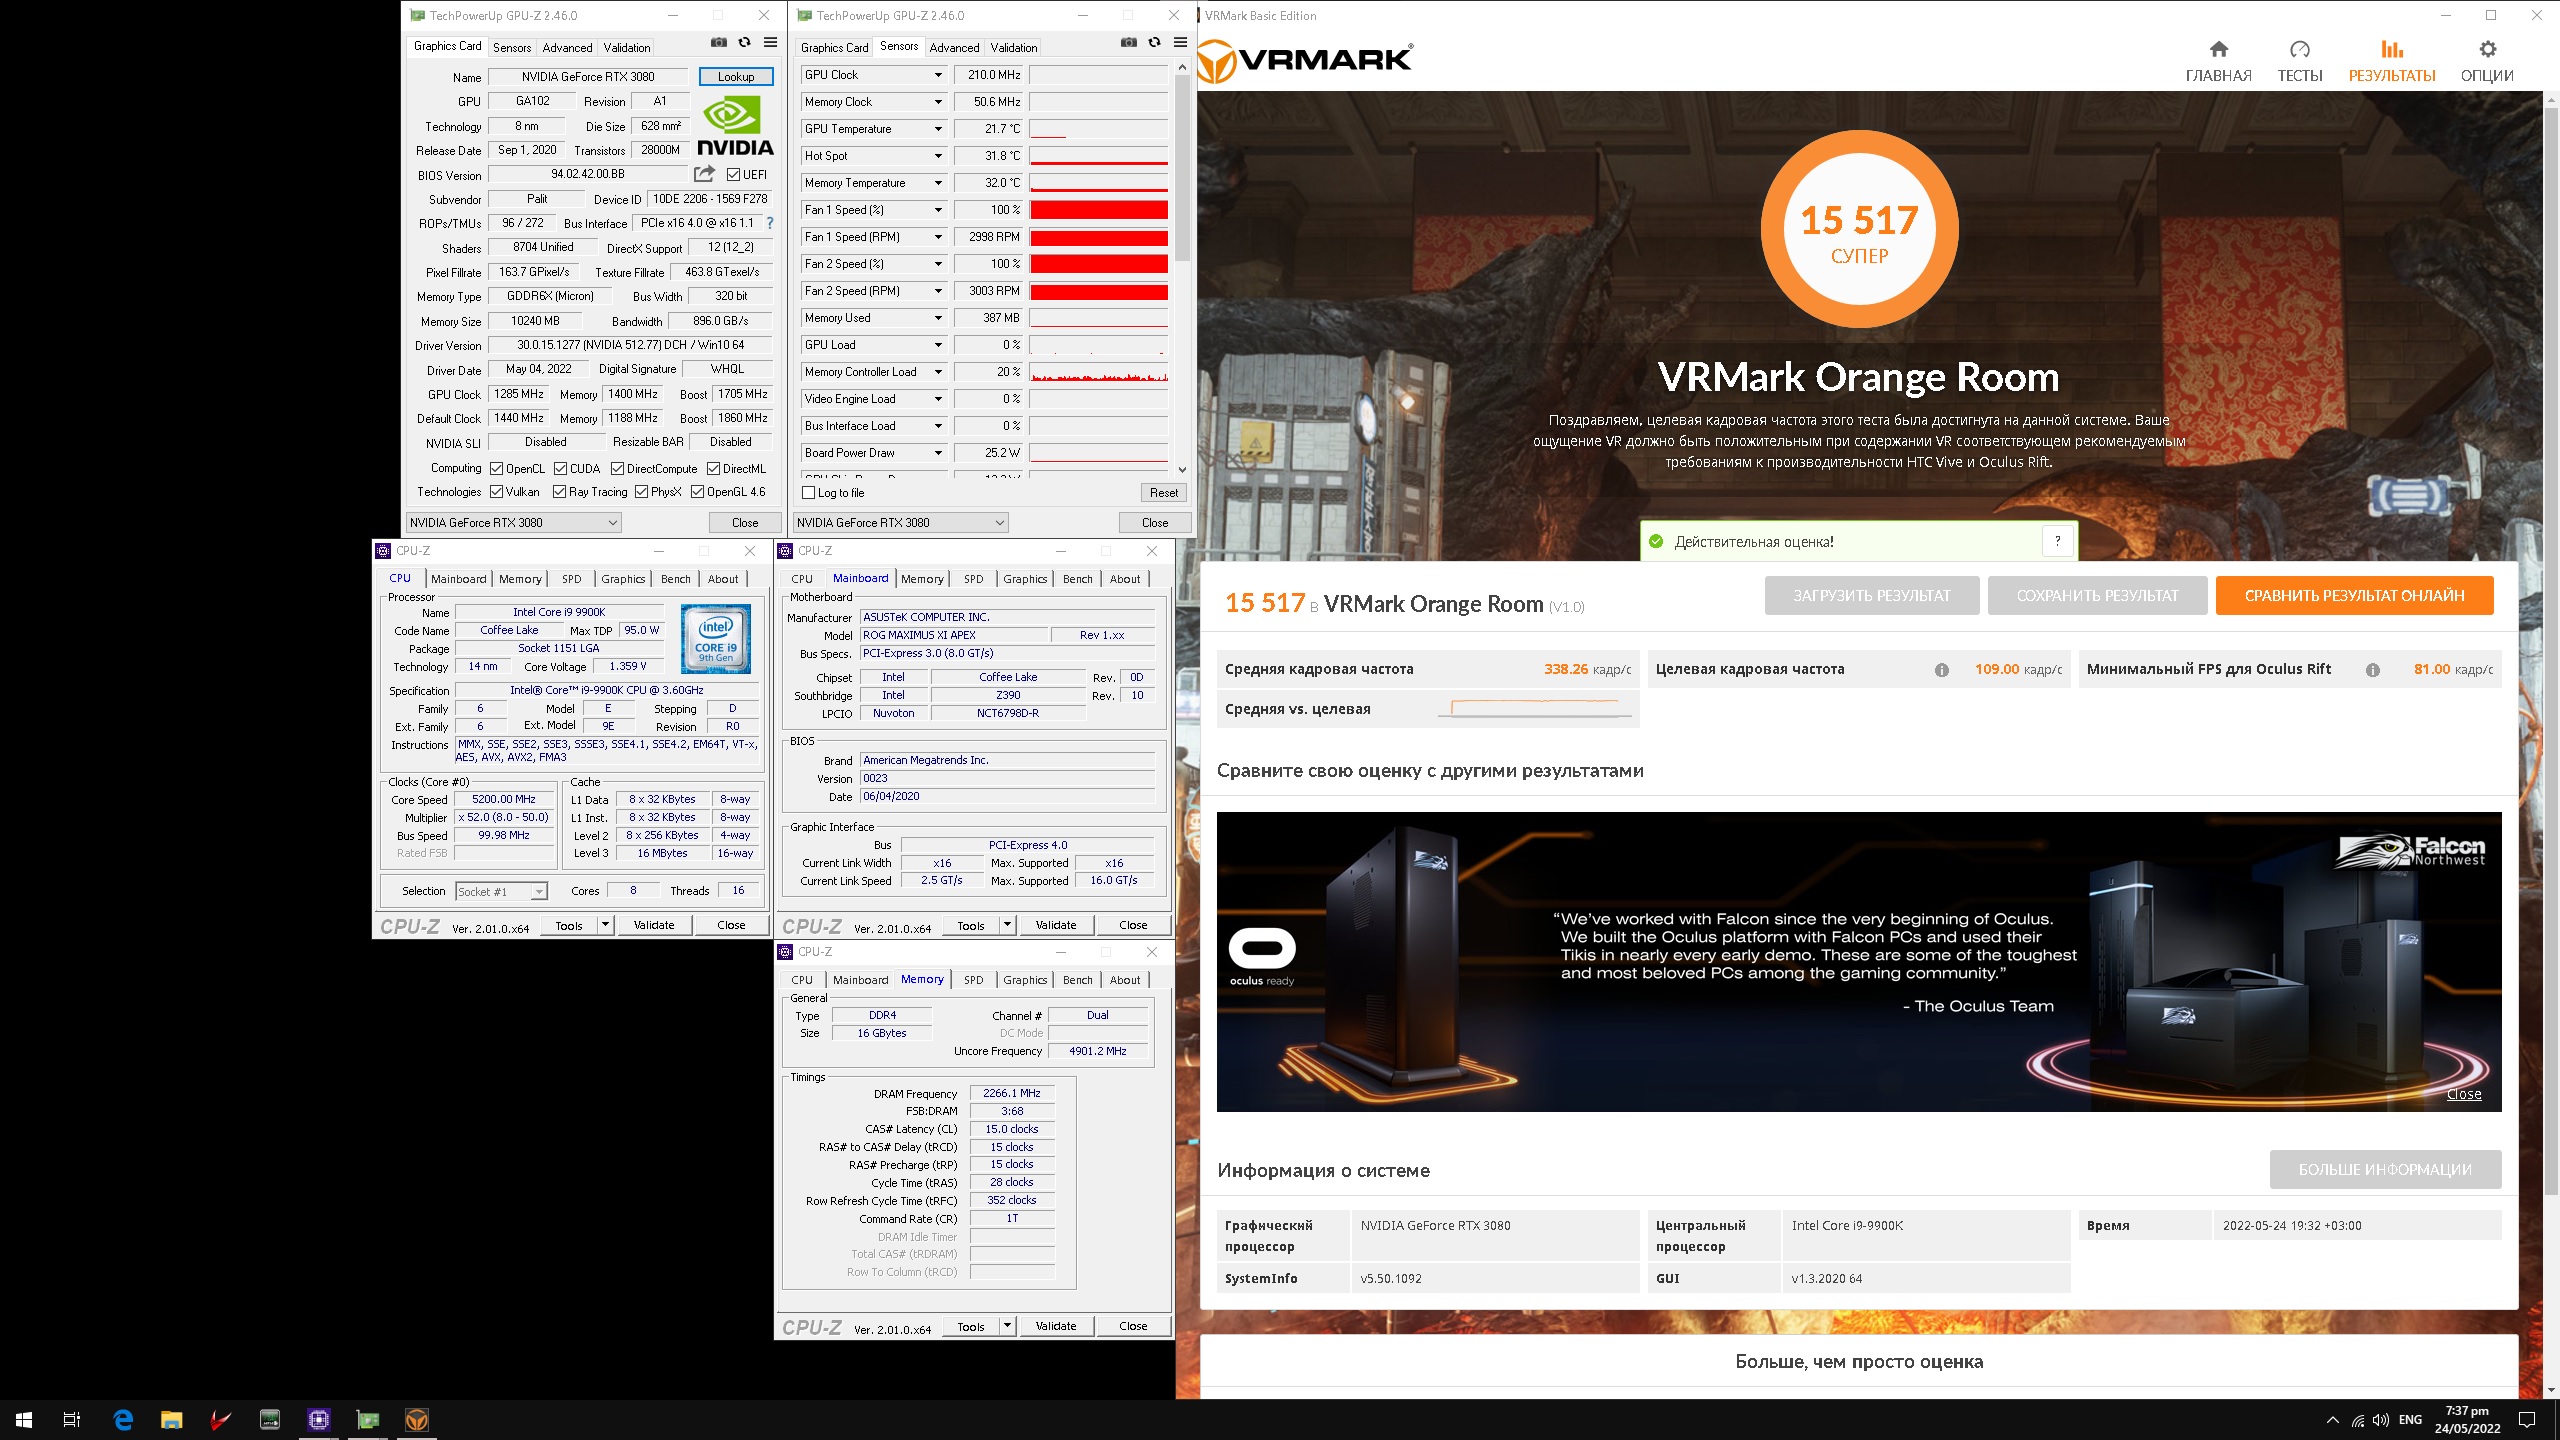Toggle OpenCL checkbox
The height and width of the screenshot is (1440, 2560).
496,468
